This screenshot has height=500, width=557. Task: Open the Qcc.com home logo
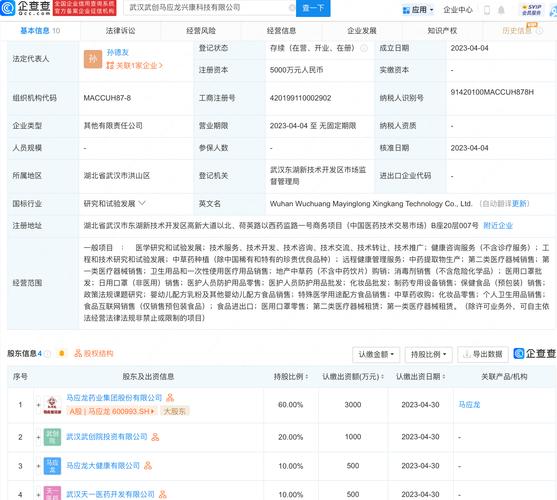point(26,8)
